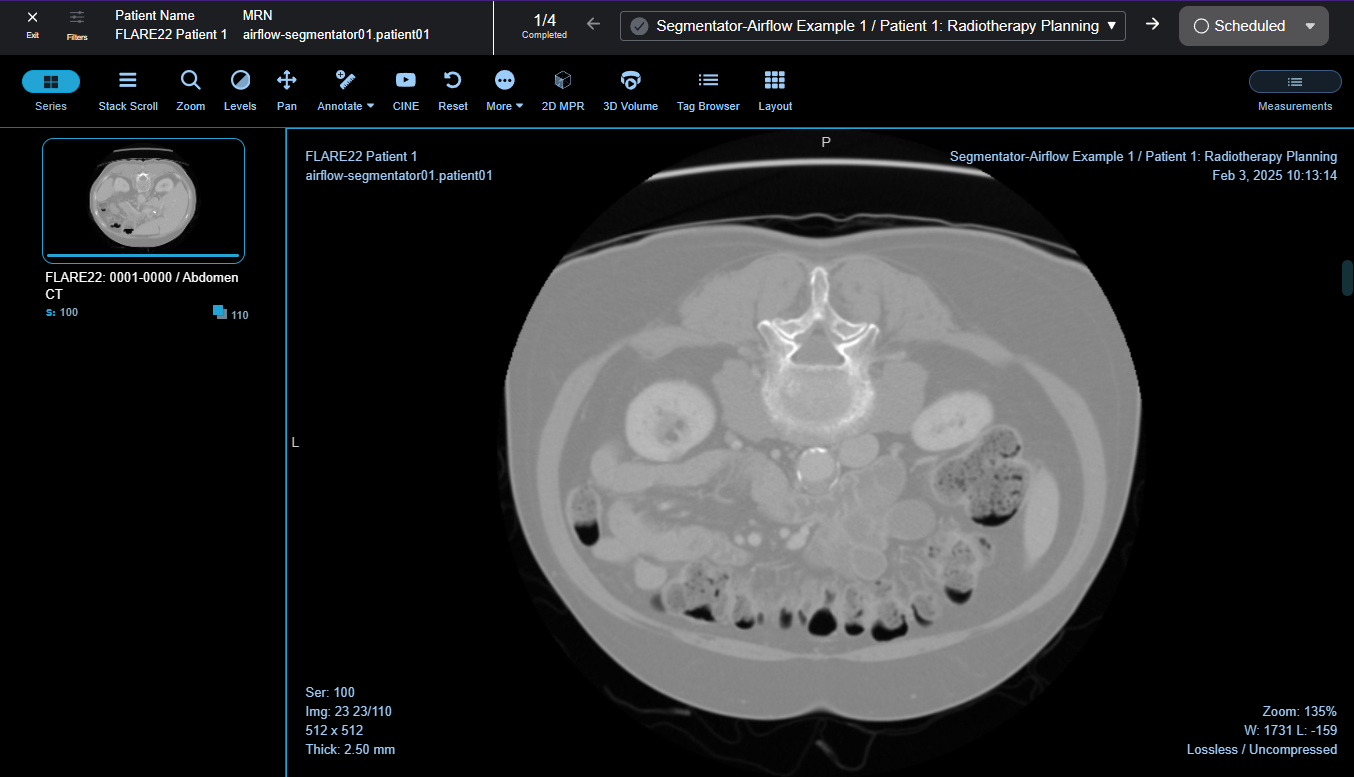The width and height of the screenshot is (1354, 777).
Task: Start CINE playback
Action: click(x=405, y=90)
